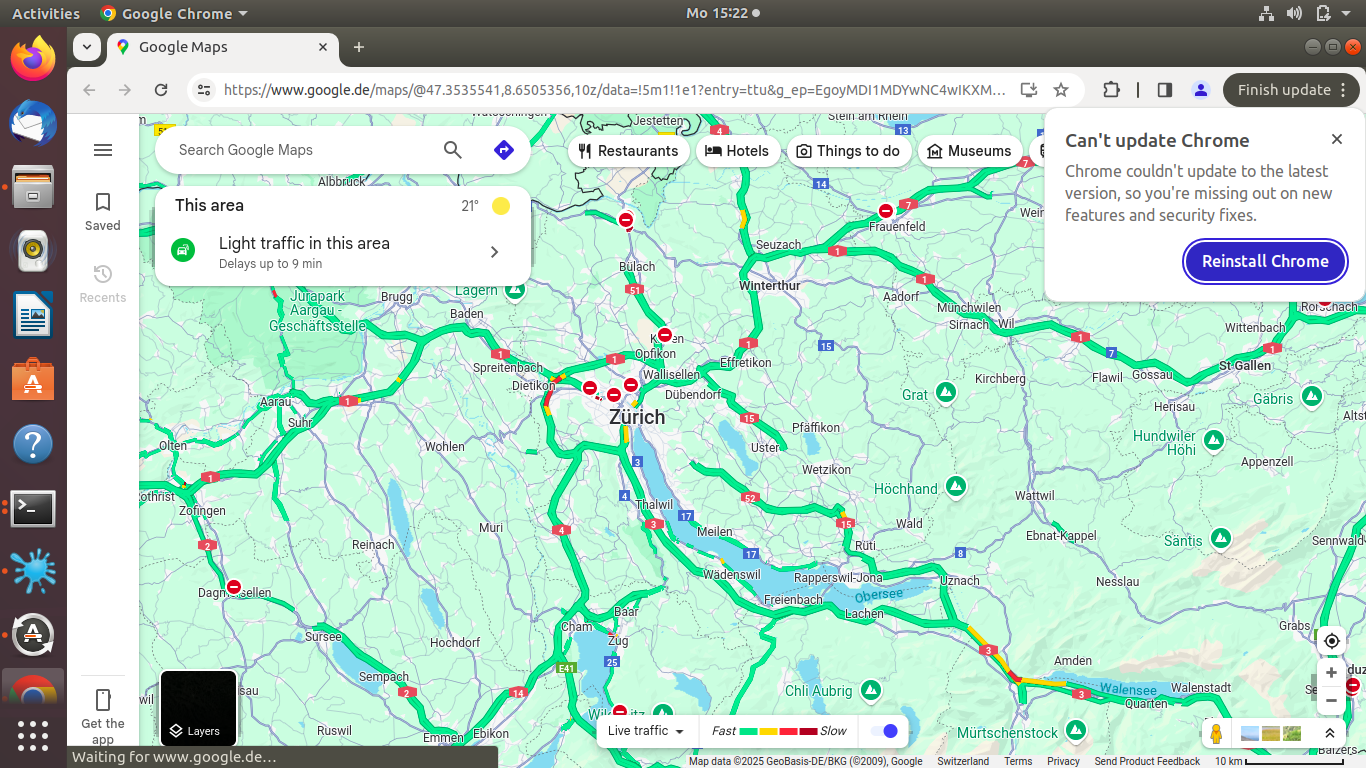The image size is (1366, 768).
Task: Click Get the app phone icon
Action: click(103, 700)
